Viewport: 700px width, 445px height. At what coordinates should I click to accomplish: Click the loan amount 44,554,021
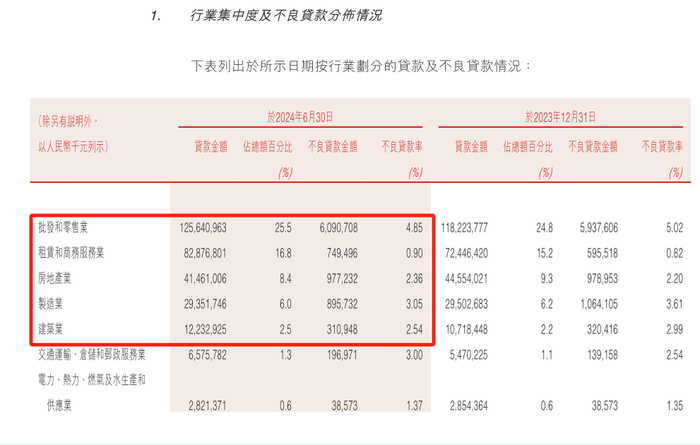[467, 279]
